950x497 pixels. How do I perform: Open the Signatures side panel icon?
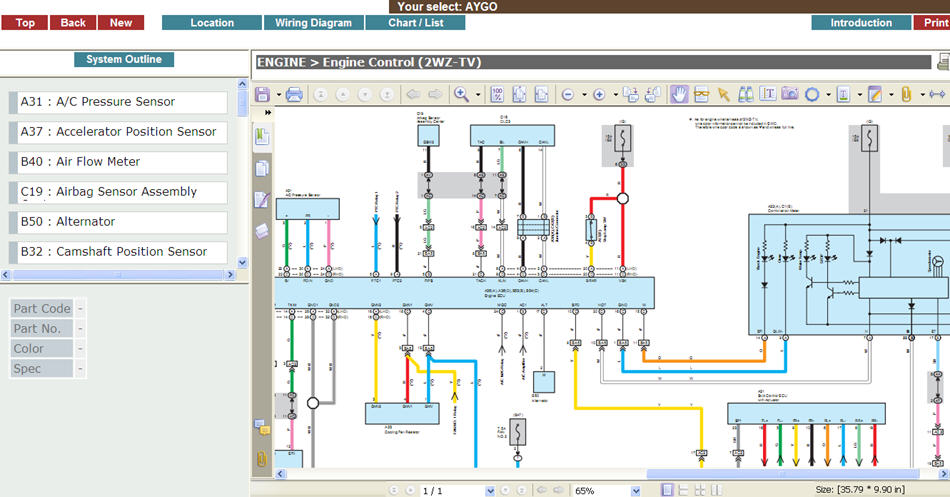click(262, 199)
